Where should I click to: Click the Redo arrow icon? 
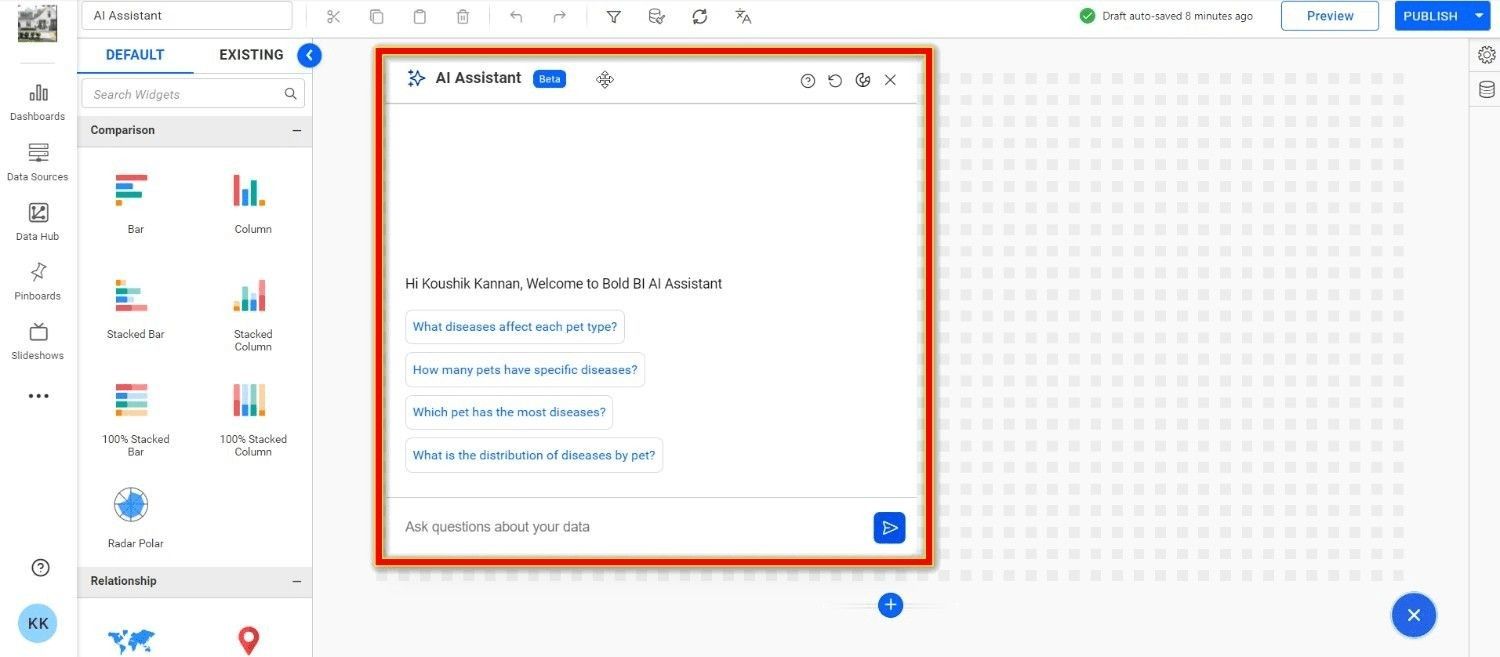tap(559, 16)
